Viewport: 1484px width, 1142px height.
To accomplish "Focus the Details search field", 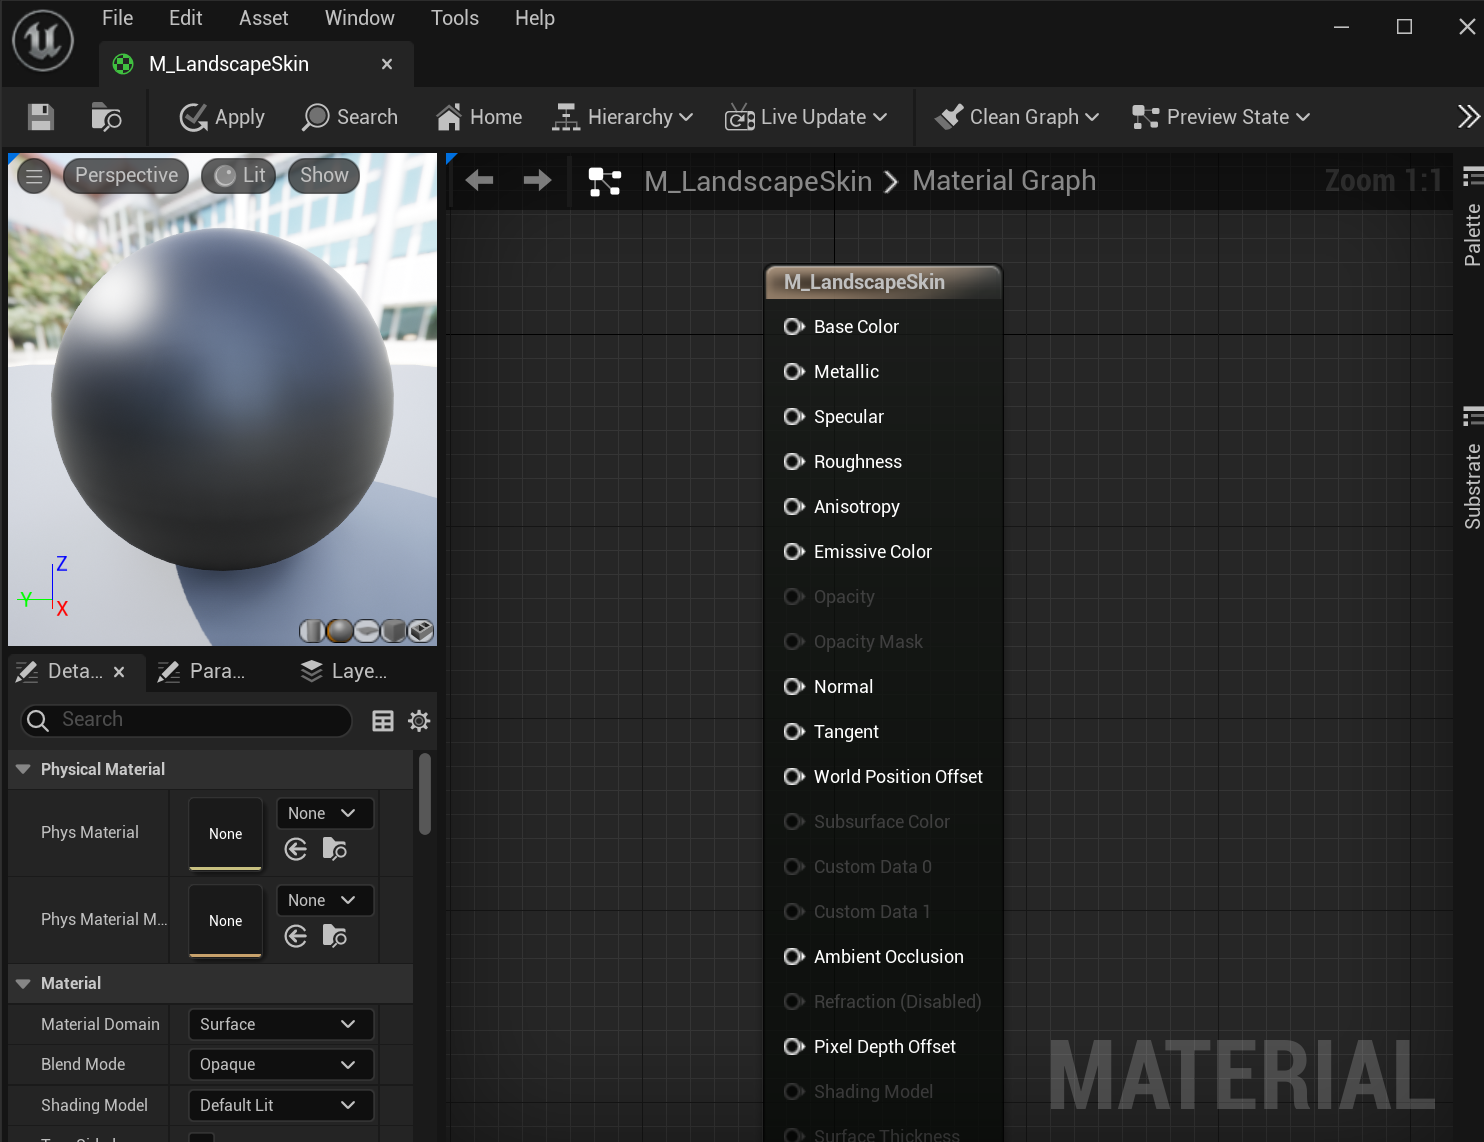I will tap(186, 720).
